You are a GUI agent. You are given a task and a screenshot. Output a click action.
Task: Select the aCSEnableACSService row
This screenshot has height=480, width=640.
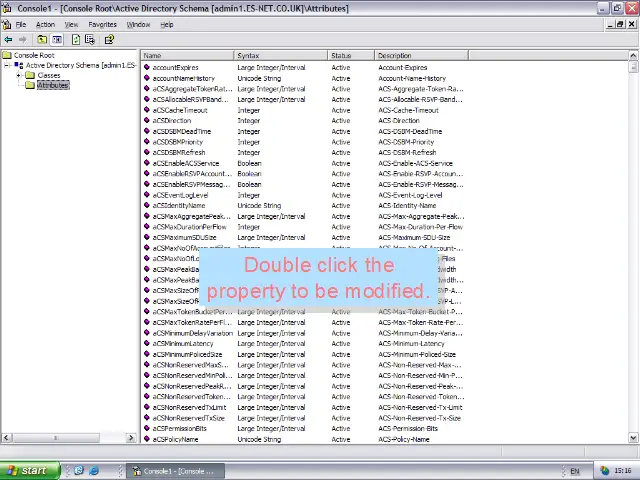(x=304, y=163)
